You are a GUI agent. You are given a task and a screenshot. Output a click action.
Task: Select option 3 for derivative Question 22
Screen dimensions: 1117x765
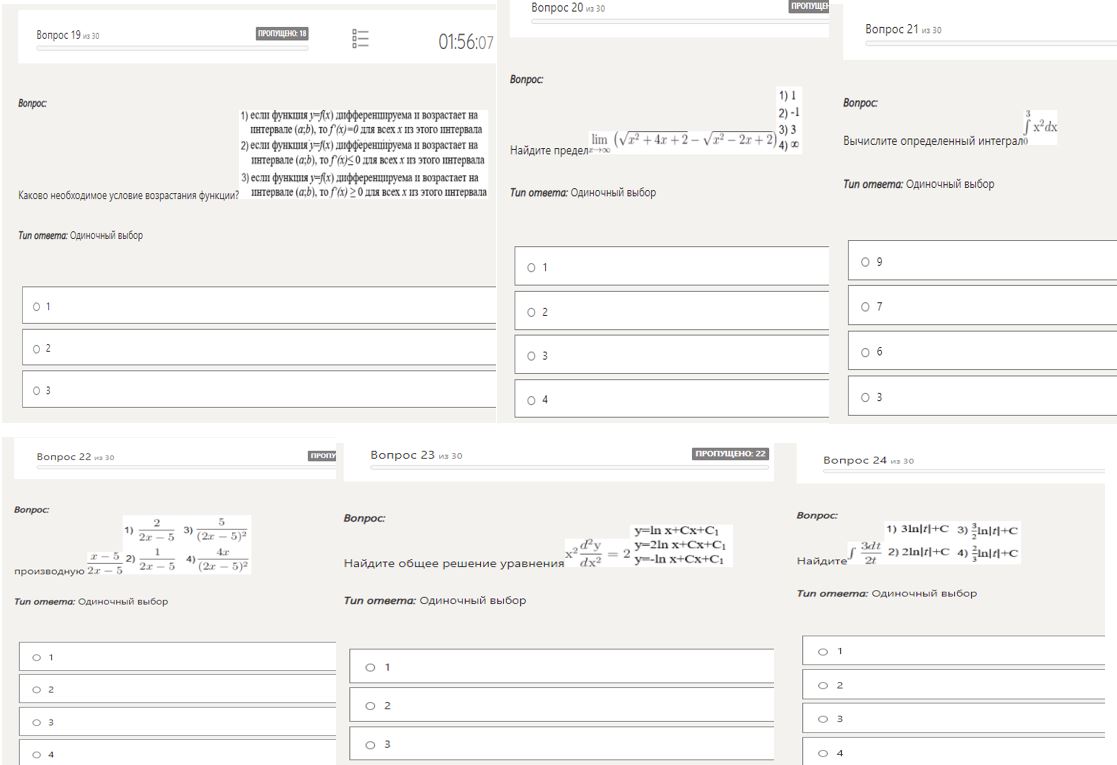pos(37,721)
